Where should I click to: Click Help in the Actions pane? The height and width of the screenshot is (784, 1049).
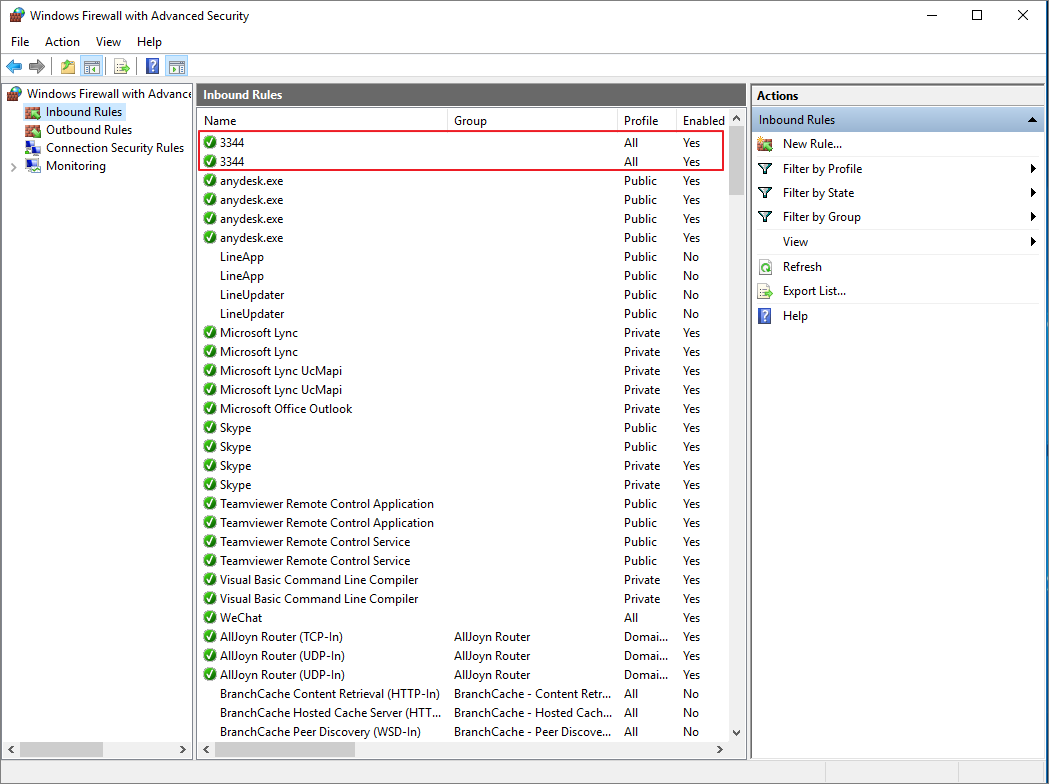tap(795, 316)
